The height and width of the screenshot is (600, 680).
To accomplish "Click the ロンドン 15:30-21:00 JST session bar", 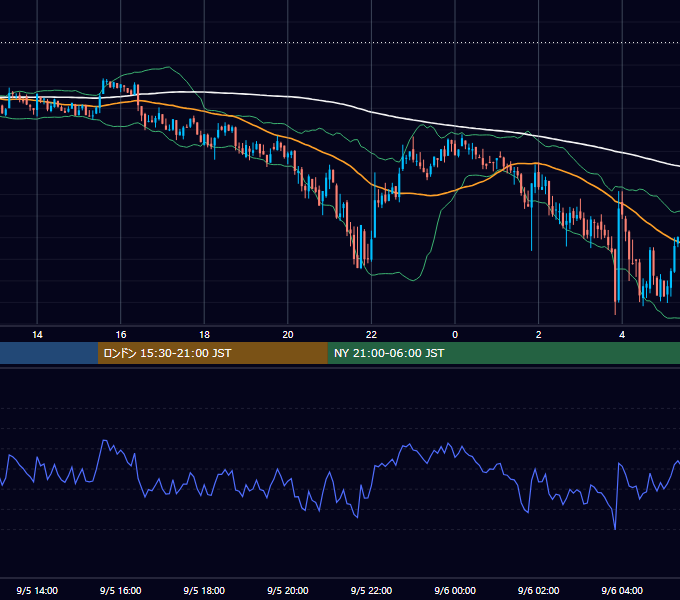I will (212, 353).
